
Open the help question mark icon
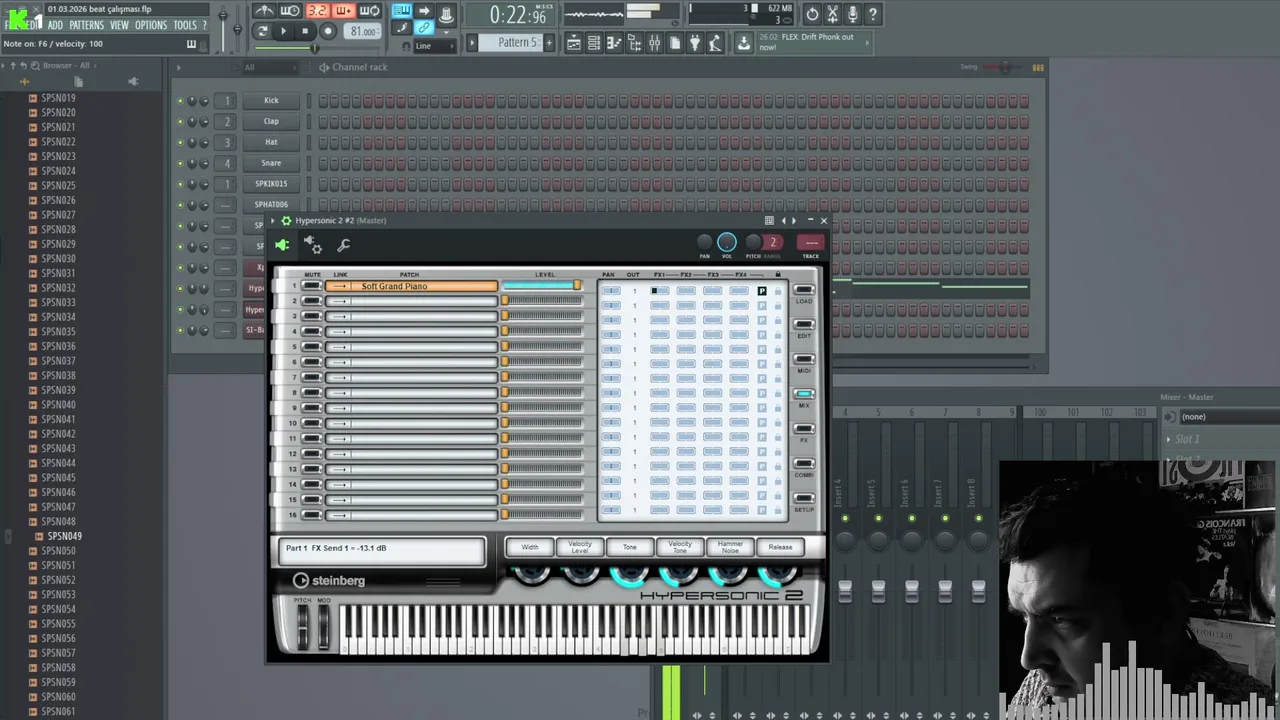tap(873, 14)
